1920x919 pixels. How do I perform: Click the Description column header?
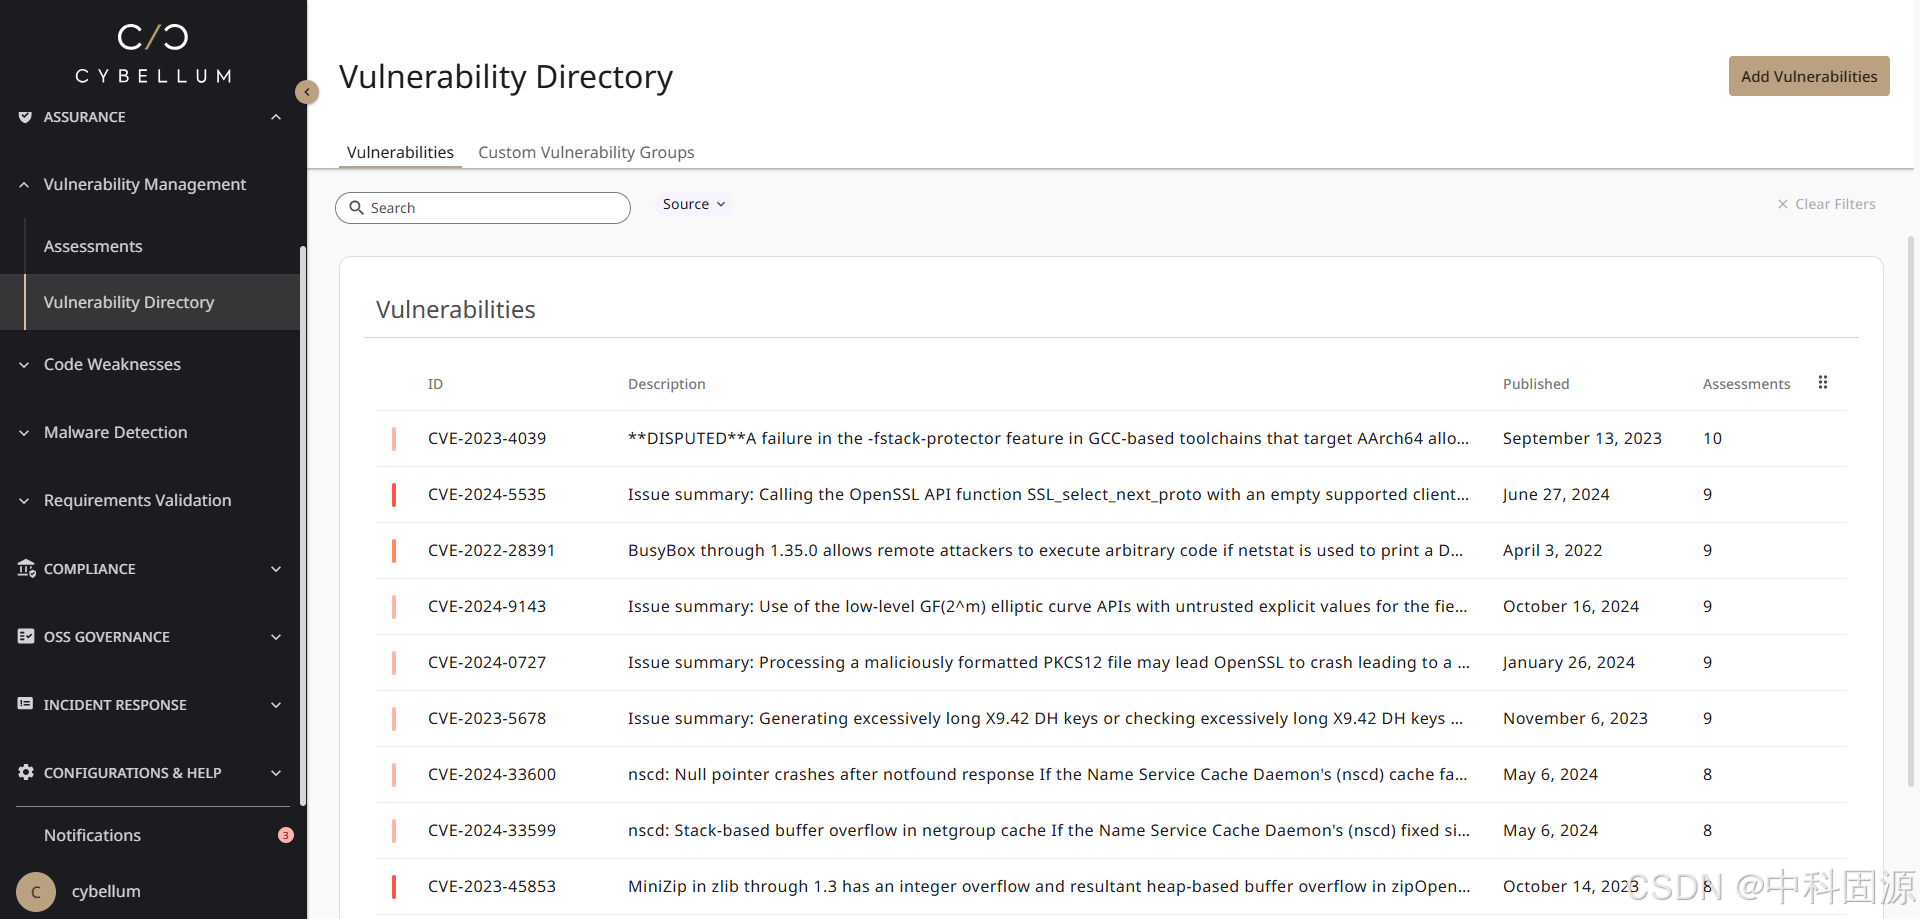667,384
